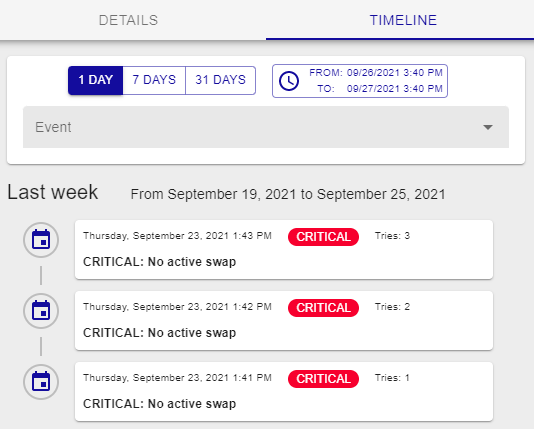Click calendar icon for 1:41 PM event
The height and width of the screenshot is (429, 534).
click(x=41, y=382)
